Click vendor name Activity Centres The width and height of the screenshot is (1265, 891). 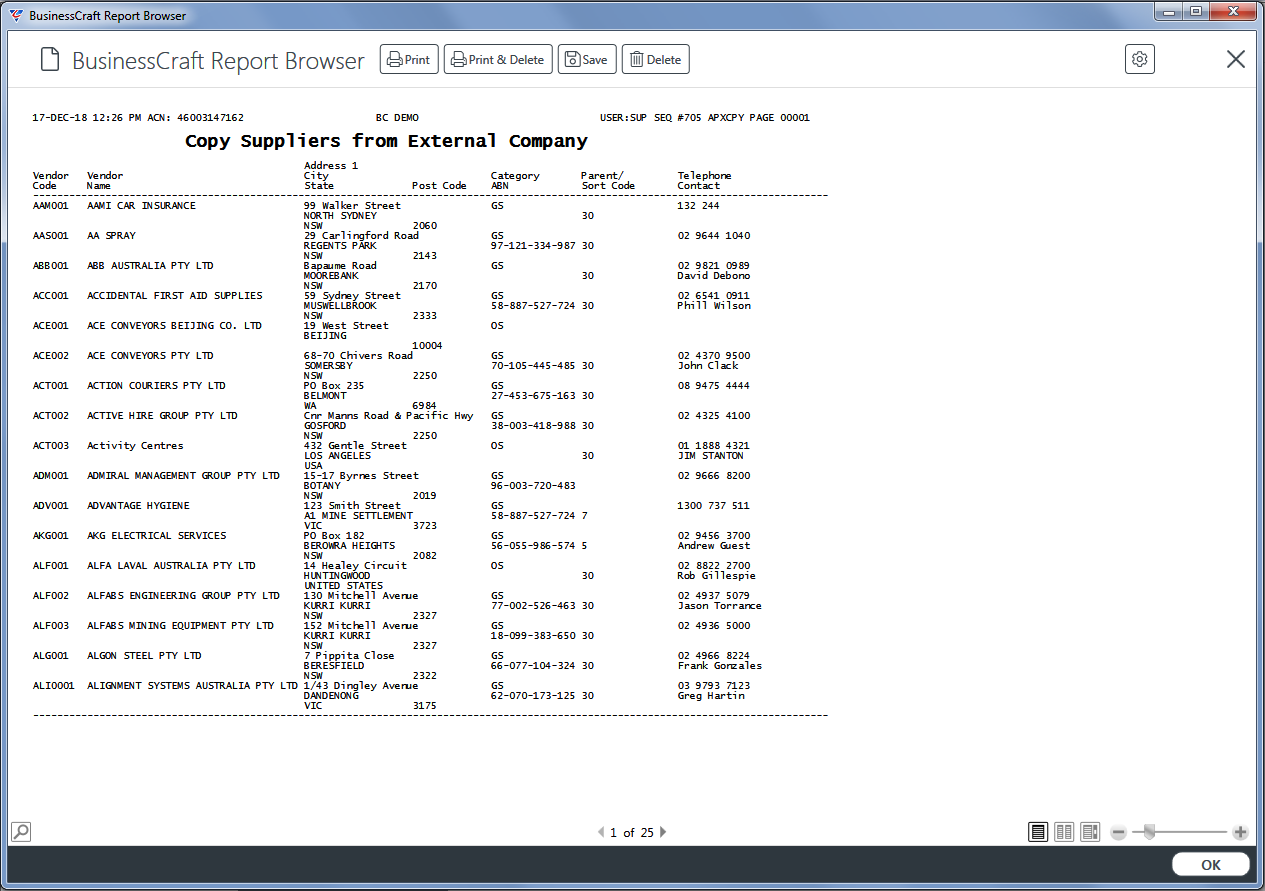pyautogui.click(x=136, y=446)
